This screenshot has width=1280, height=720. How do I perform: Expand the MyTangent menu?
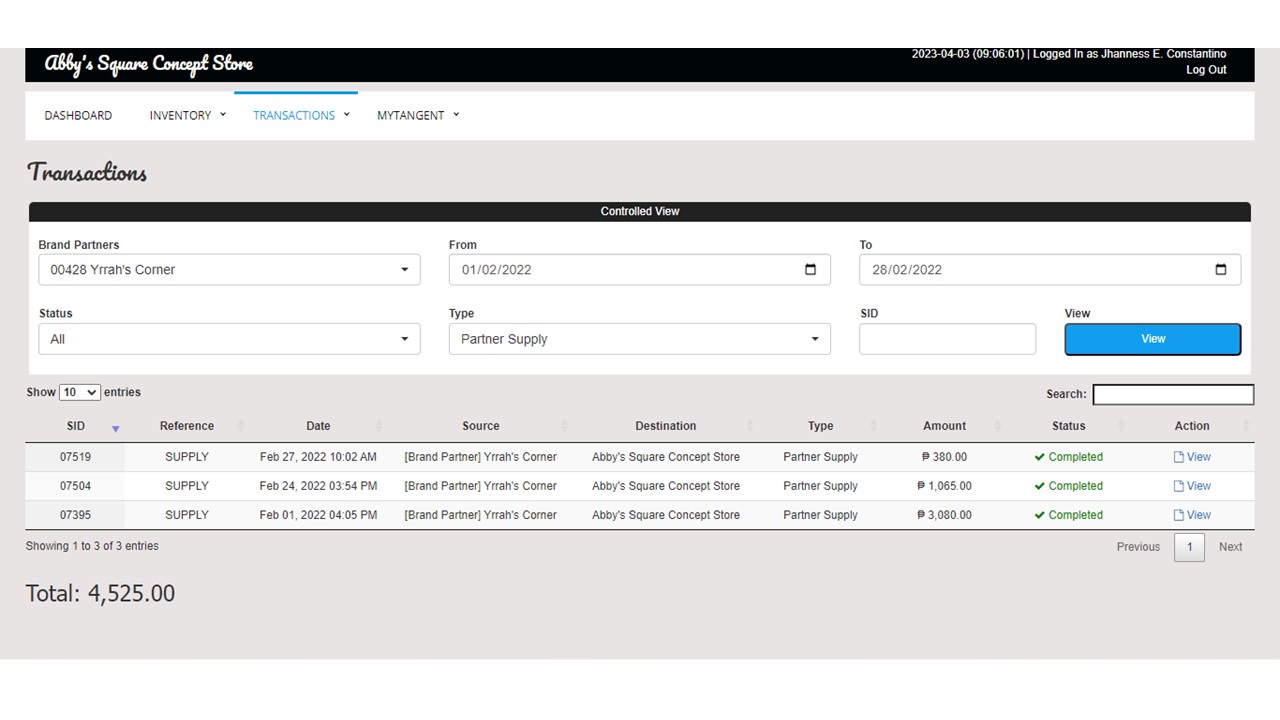point(456,115)
